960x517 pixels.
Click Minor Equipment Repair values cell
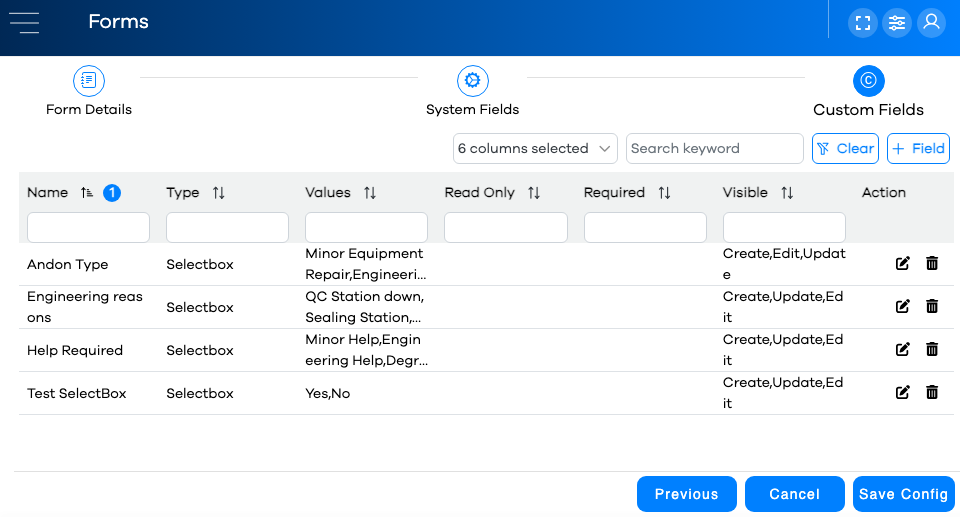tap(366, 264)
